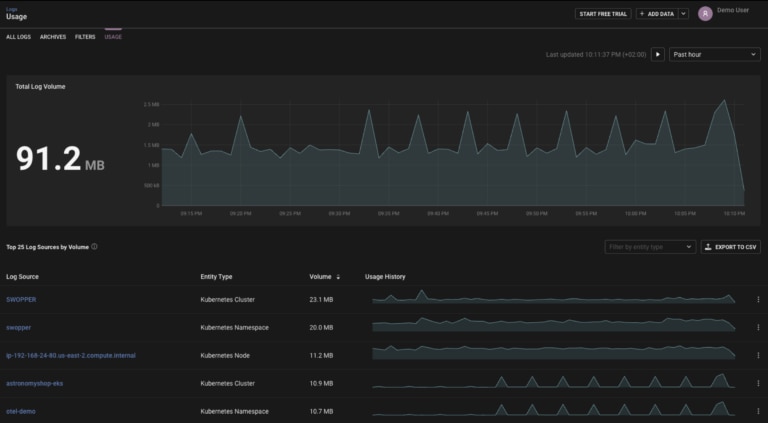Open the options menu for SWOPPER row
Viewport: 768px width, 423px height.
coord(758,300)
